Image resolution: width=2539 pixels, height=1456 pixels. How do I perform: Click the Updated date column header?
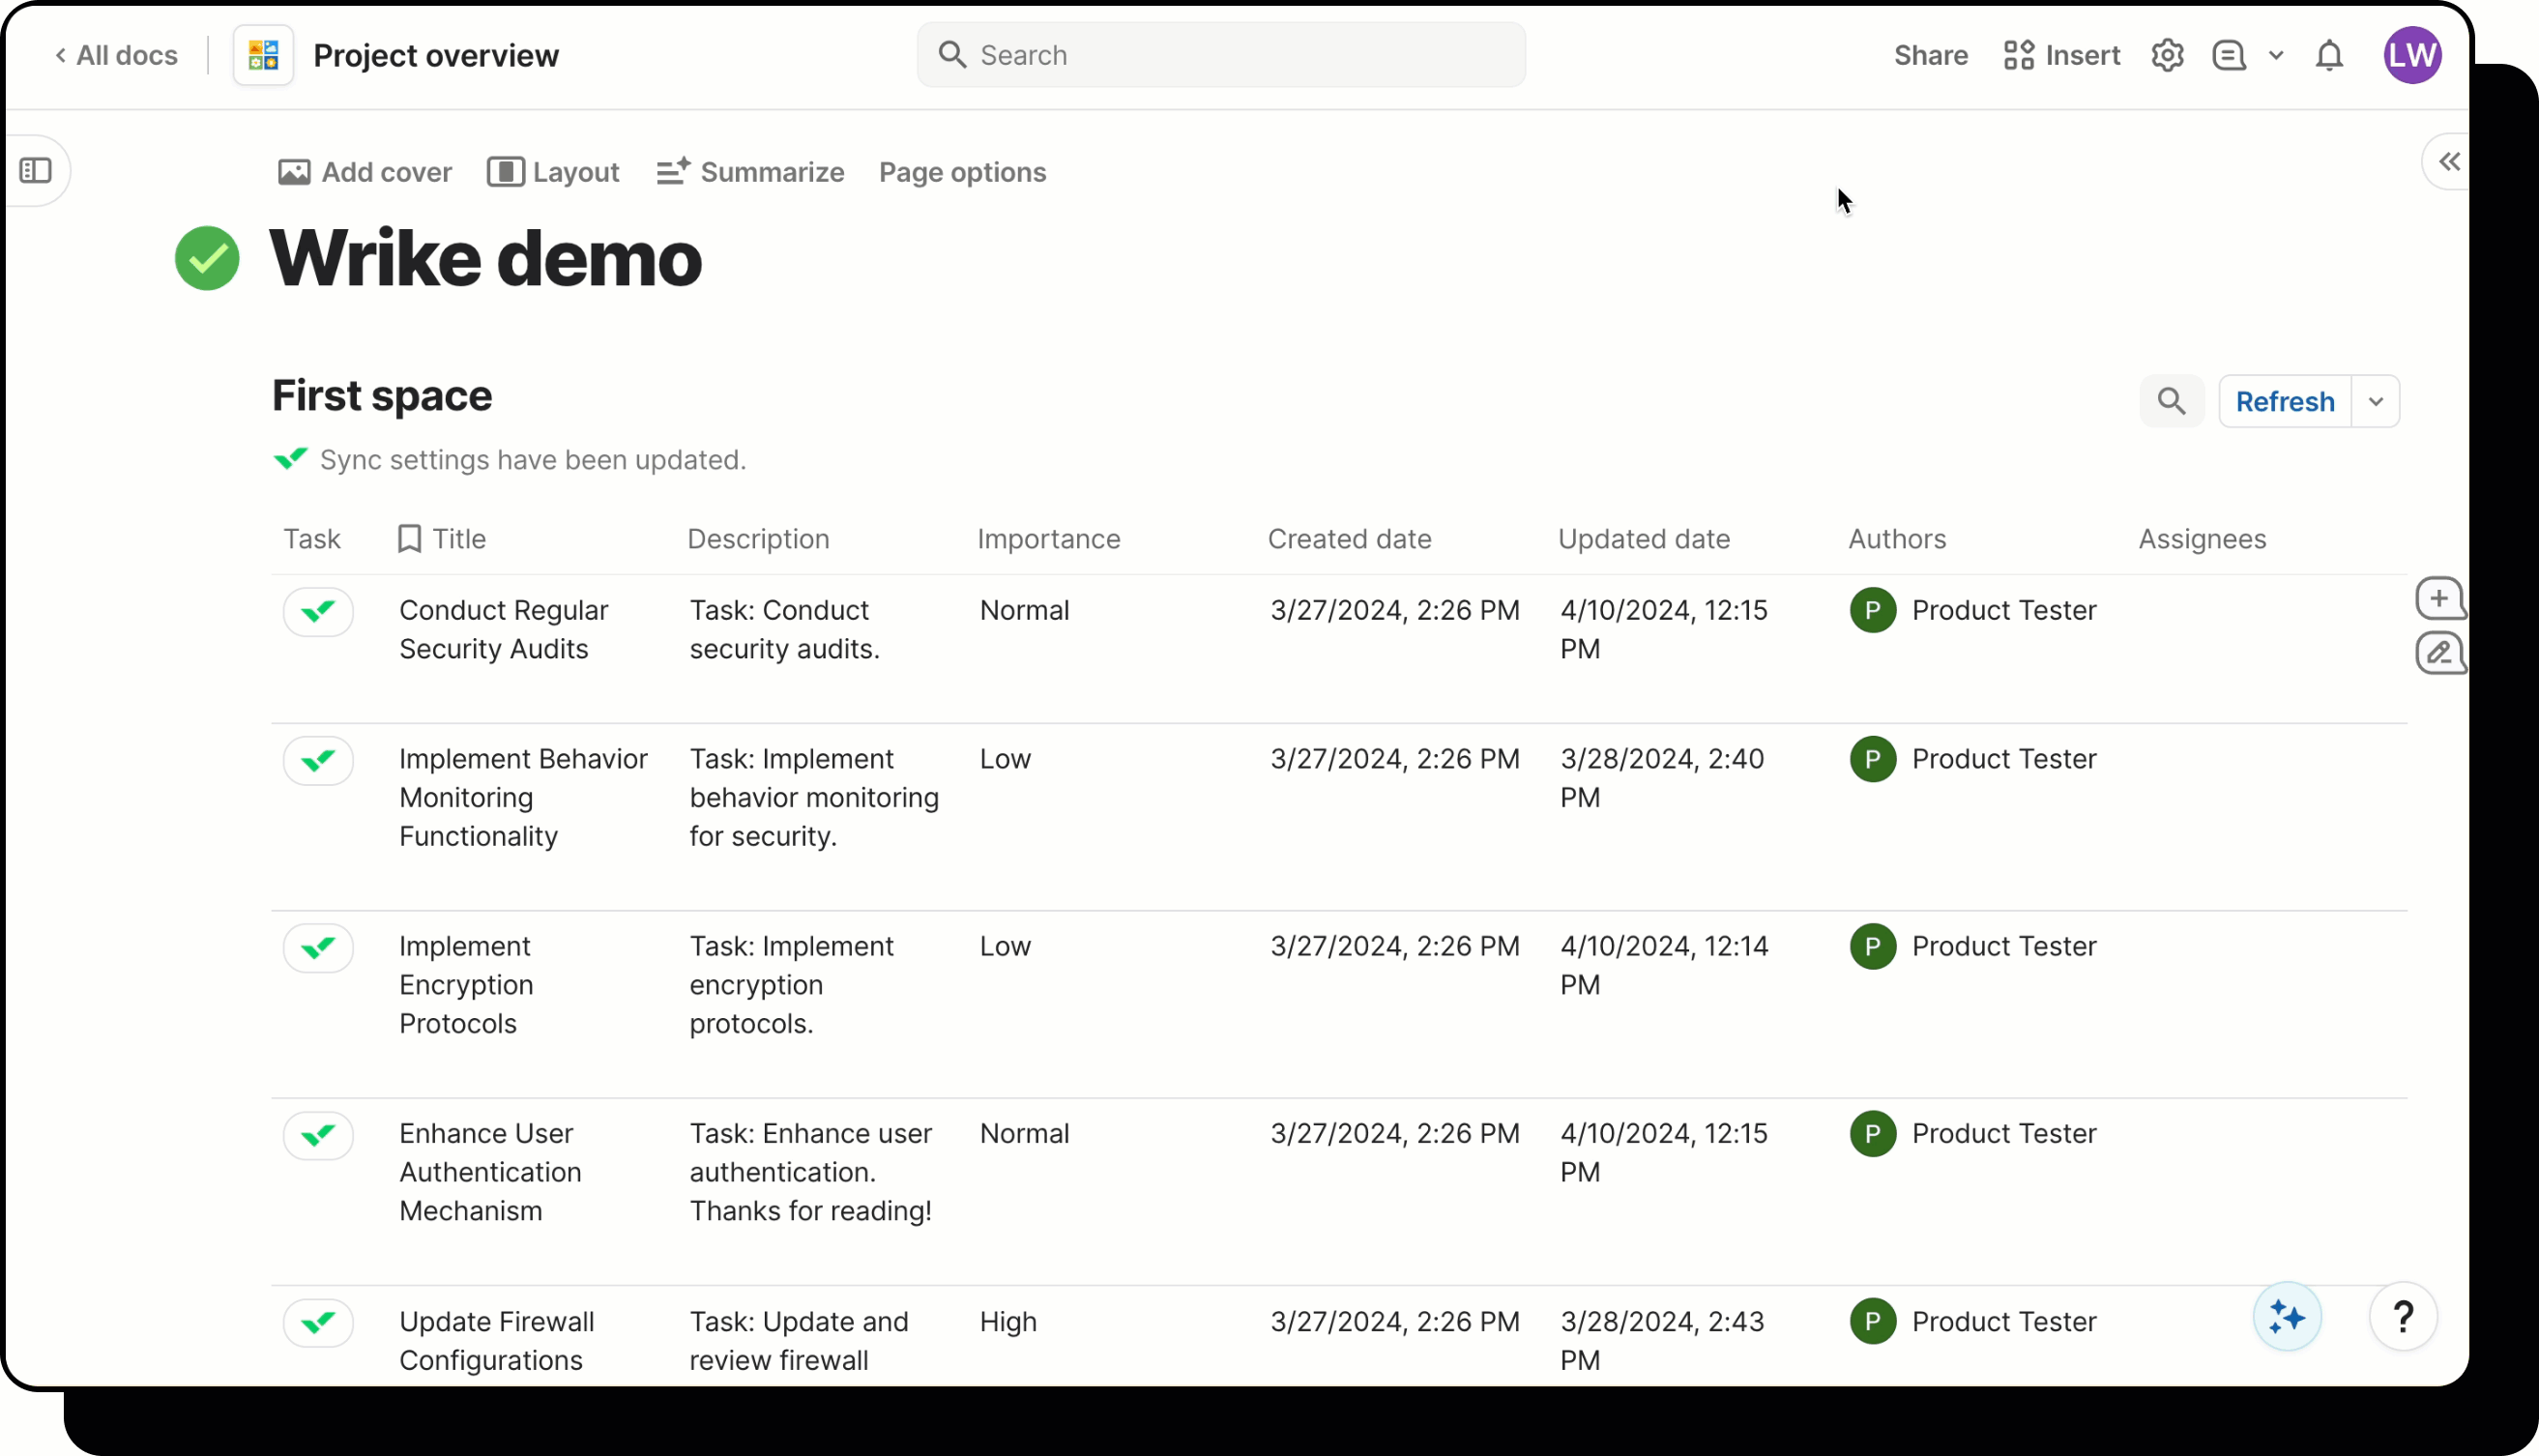(x=1644, y=539)
